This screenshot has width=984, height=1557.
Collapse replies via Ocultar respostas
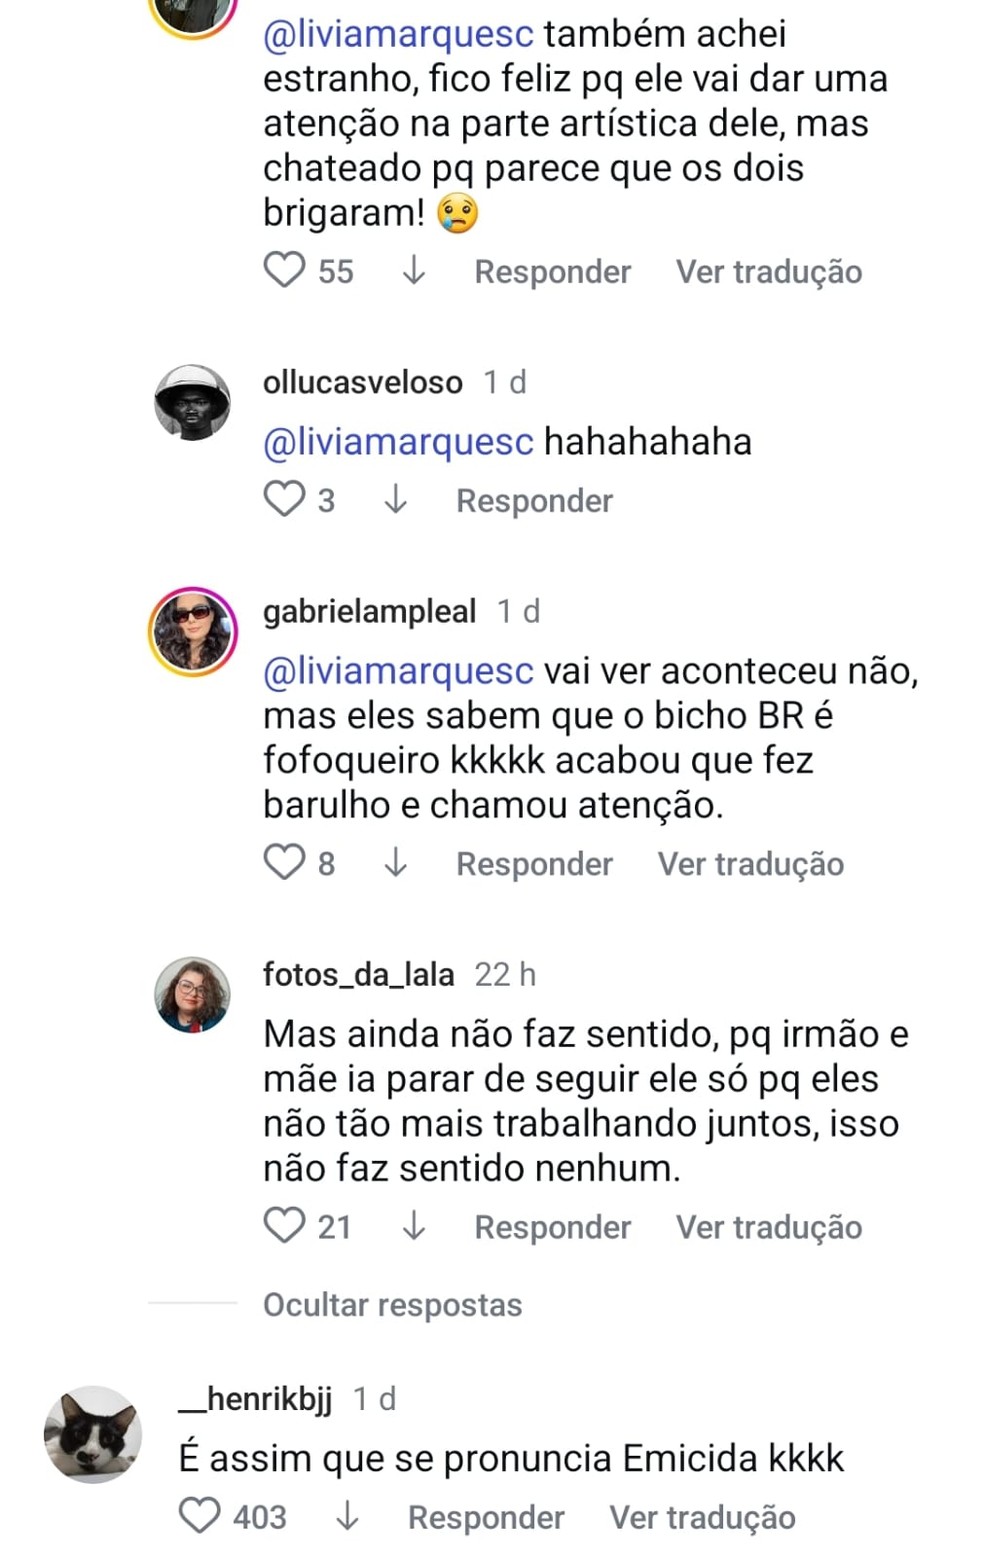coord(391,1304)
